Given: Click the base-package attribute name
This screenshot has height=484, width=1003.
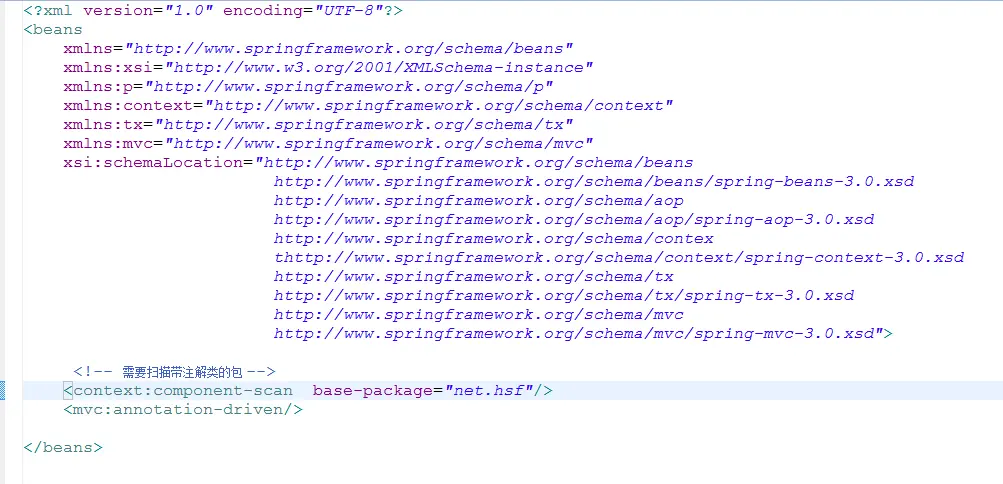Looking at the screenshot, I should coord(374,391).
